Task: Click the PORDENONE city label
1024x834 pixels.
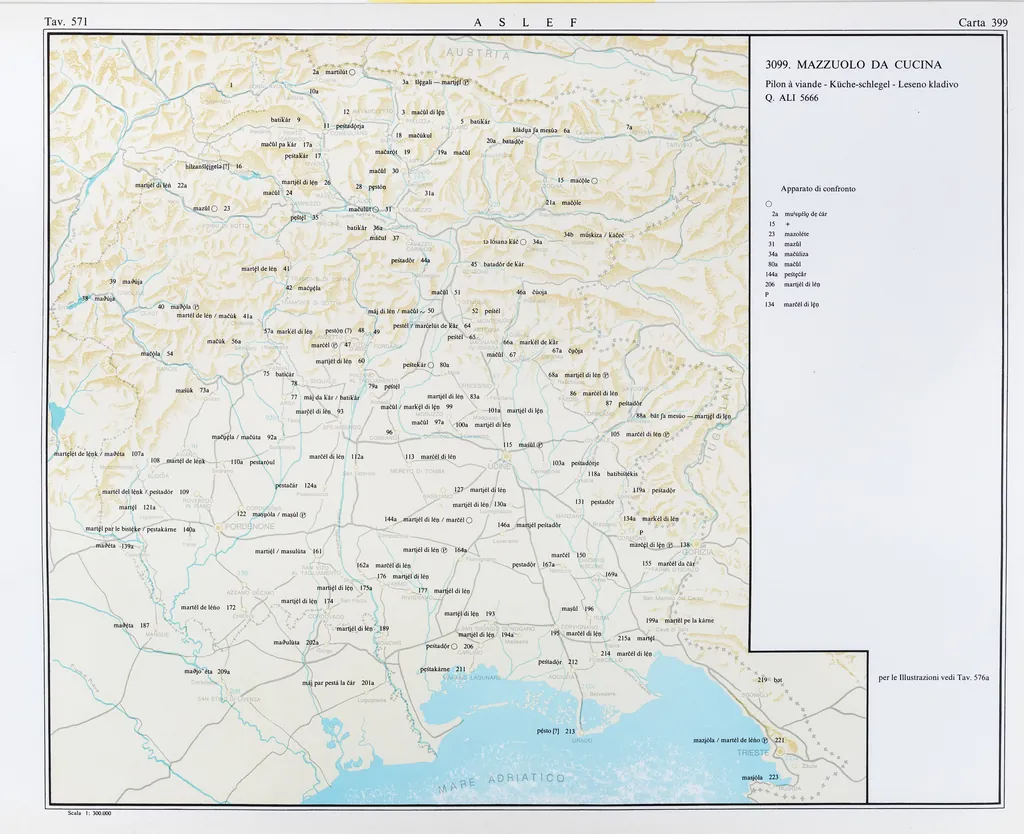Action: (250, 526)
